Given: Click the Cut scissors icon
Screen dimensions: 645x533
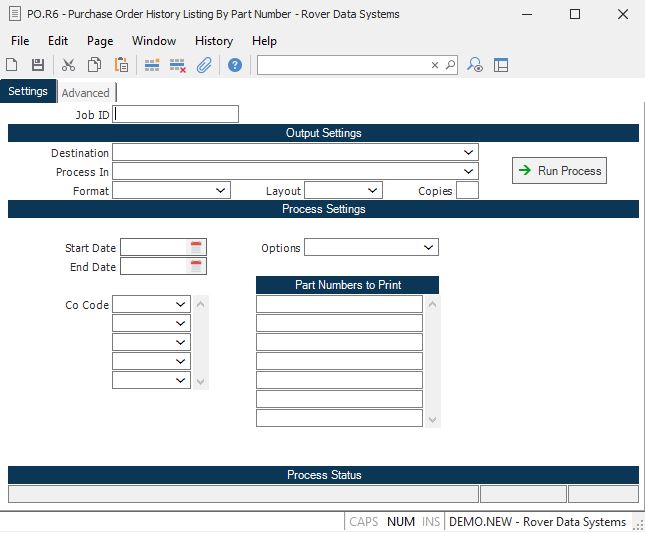Looking at the screenshot, I should (x=68, y=65).
